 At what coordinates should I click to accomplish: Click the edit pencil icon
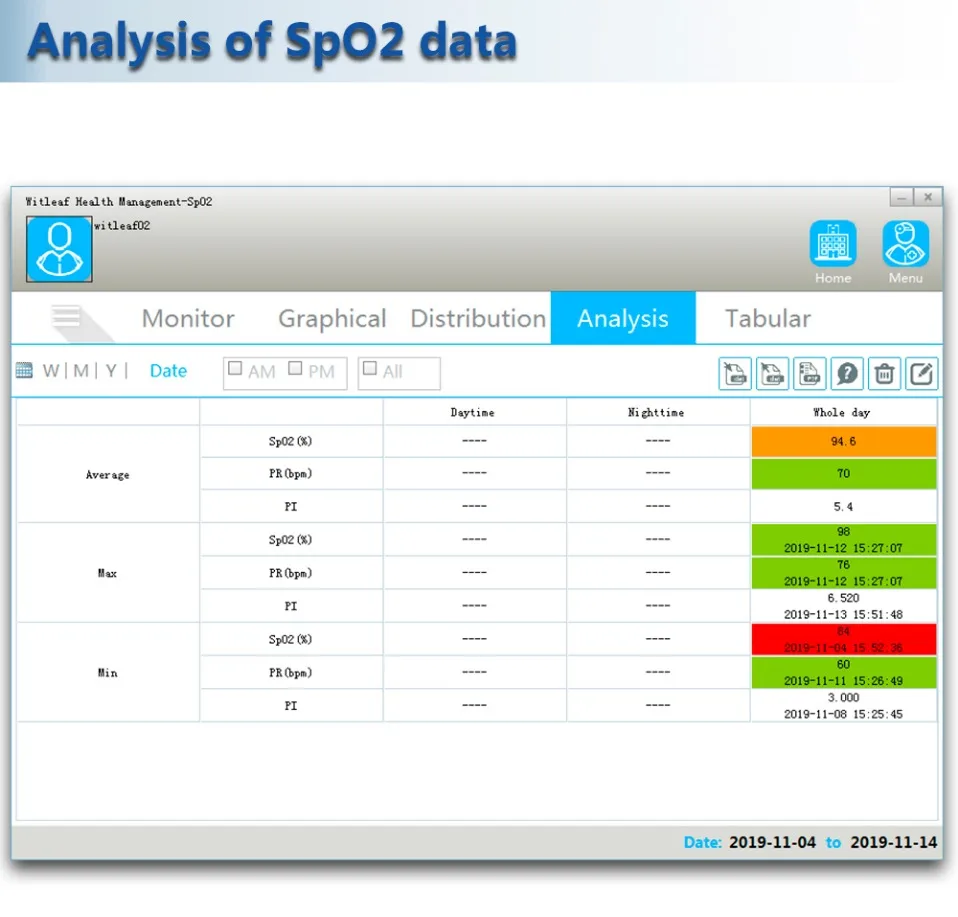click(x=921, y=373)
